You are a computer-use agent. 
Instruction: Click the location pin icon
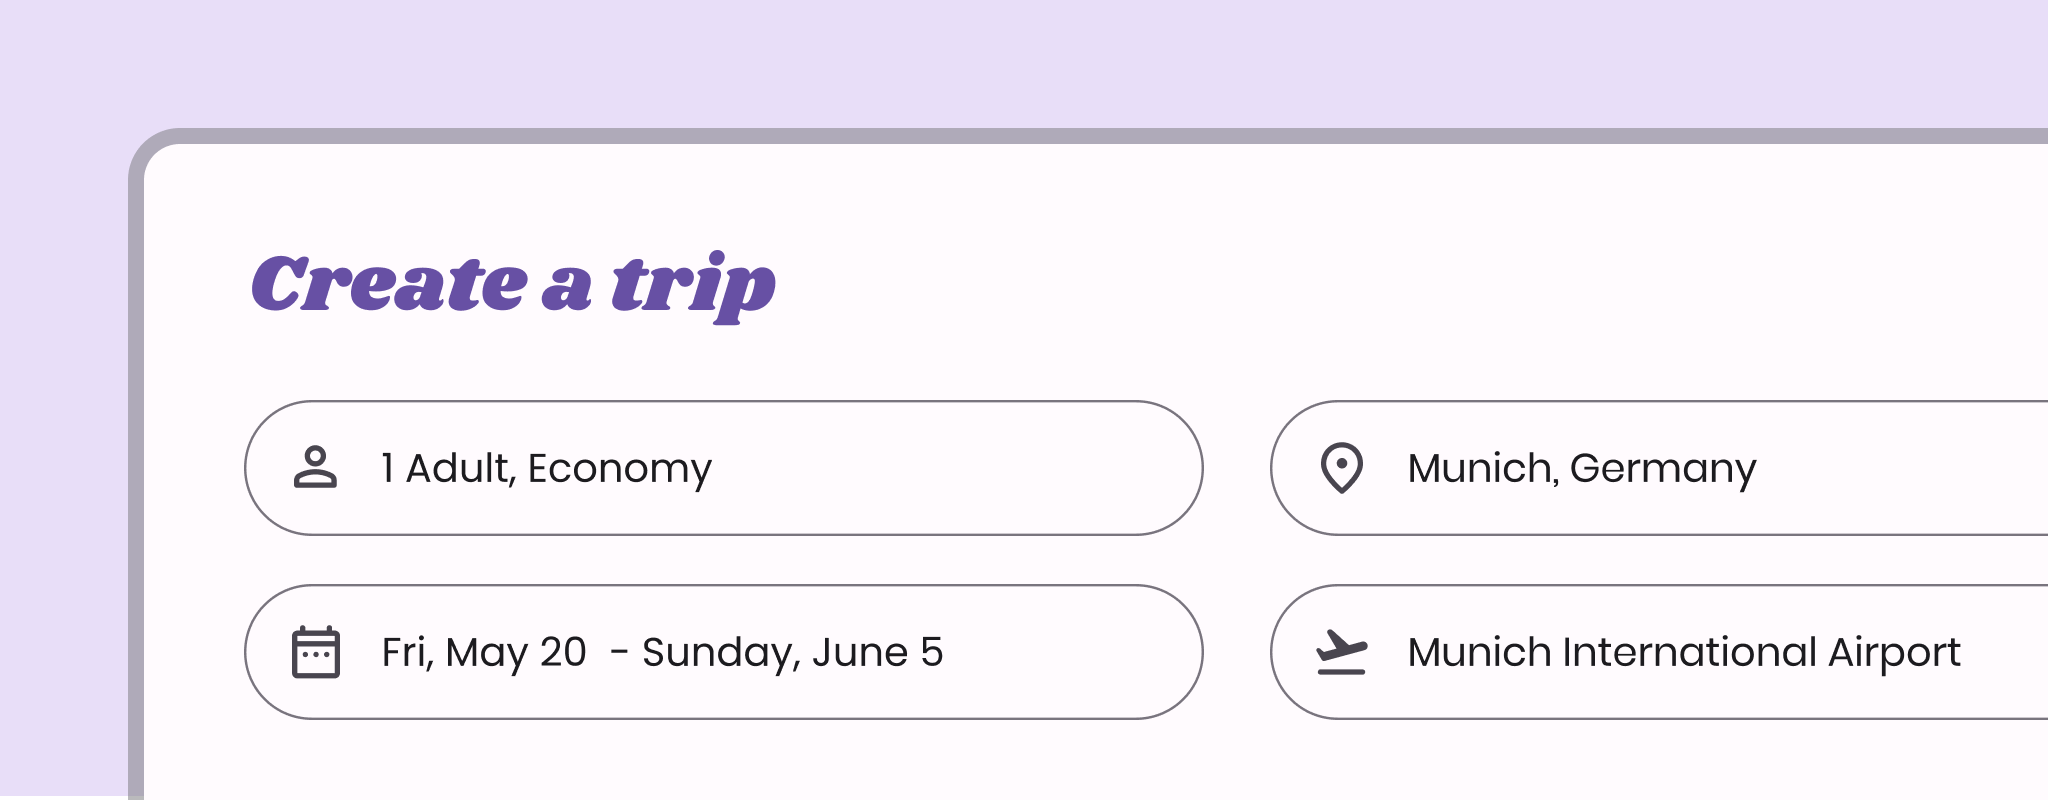(1341, 467)
